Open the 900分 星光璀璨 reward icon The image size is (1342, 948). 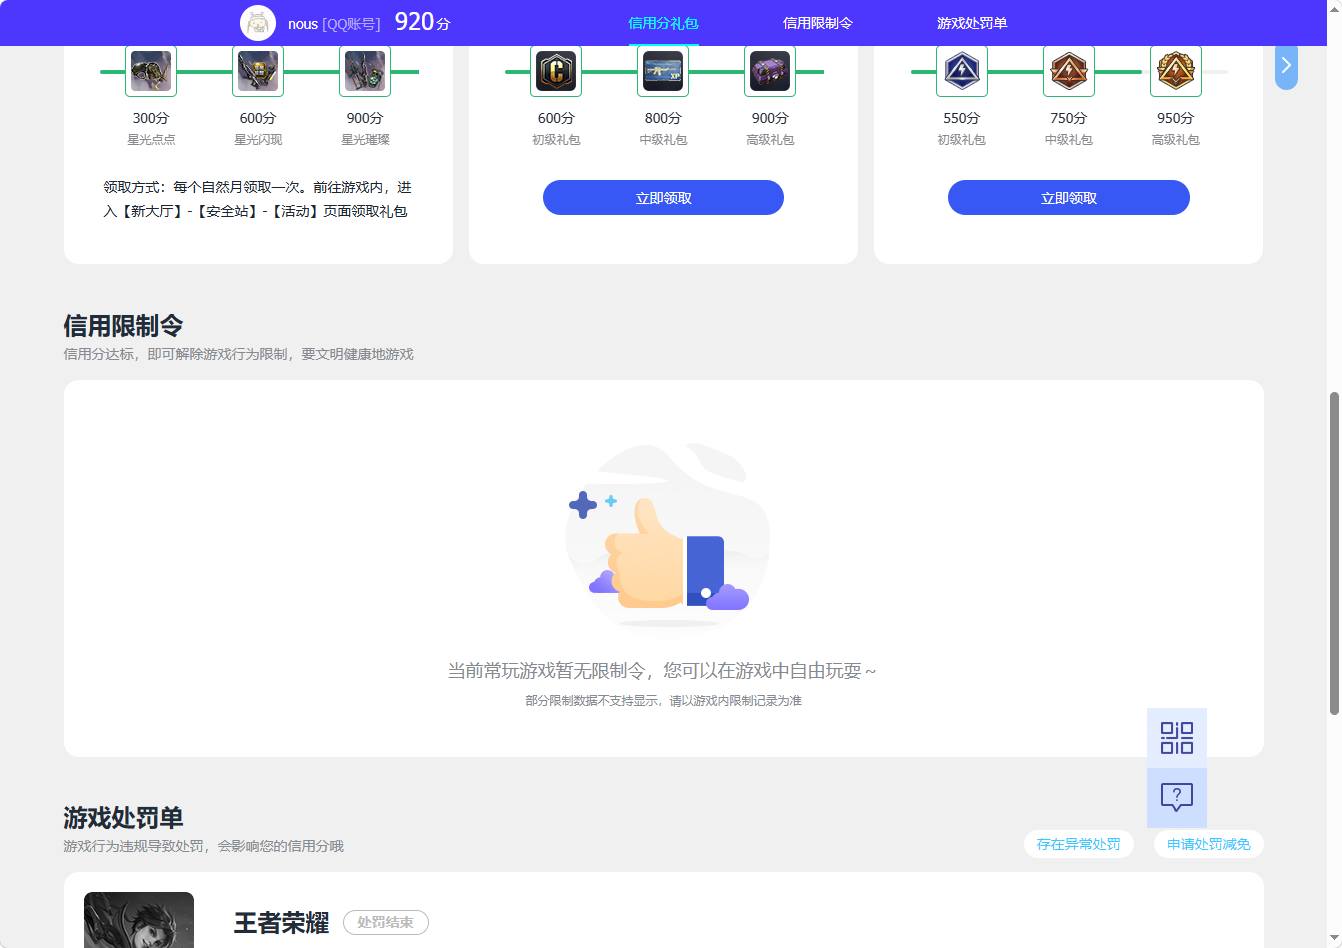[x=365, y=71]
